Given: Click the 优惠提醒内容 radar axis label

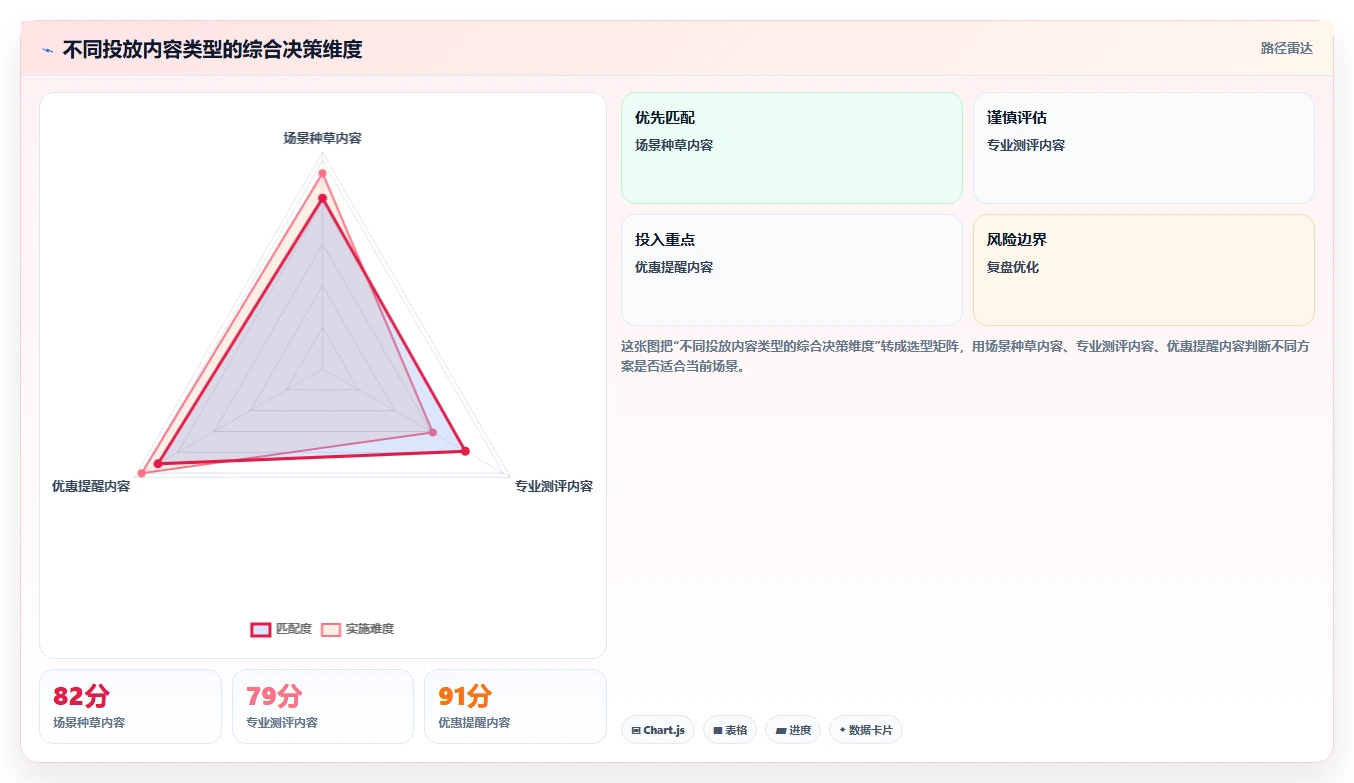Looking at the screenshot, I should [x=91, y=486].
